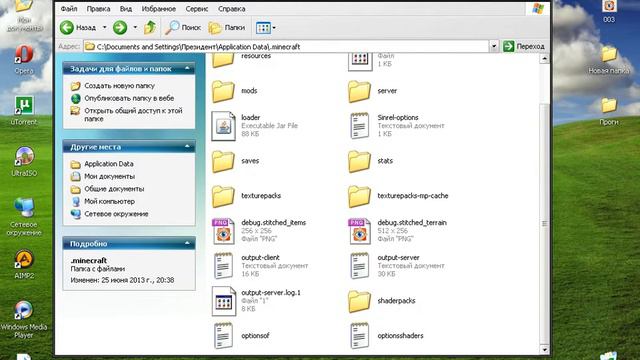Open the Файл menu
This screenshot has height=360, width=640.
(69, 9)
